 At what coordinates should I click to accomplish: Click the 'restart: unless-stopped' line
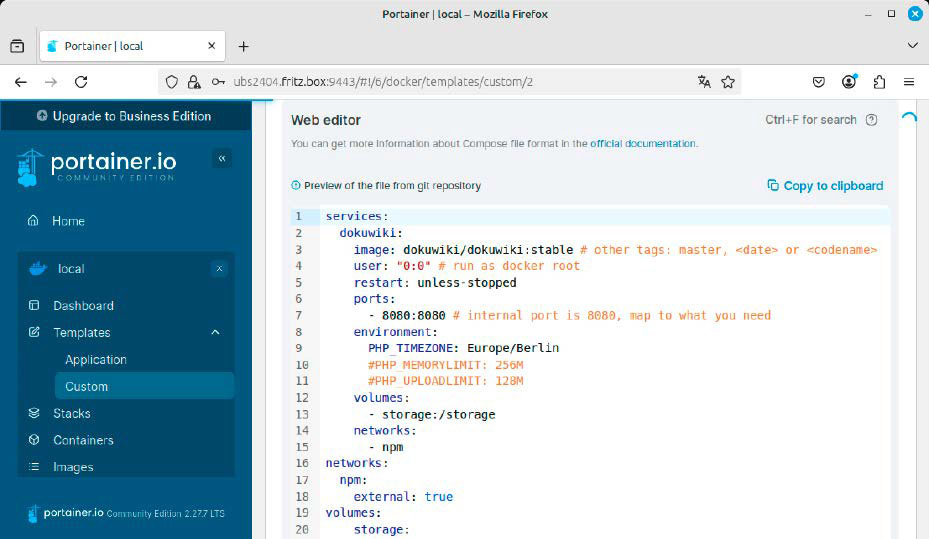pyautogui.click(x=435, y=283)
